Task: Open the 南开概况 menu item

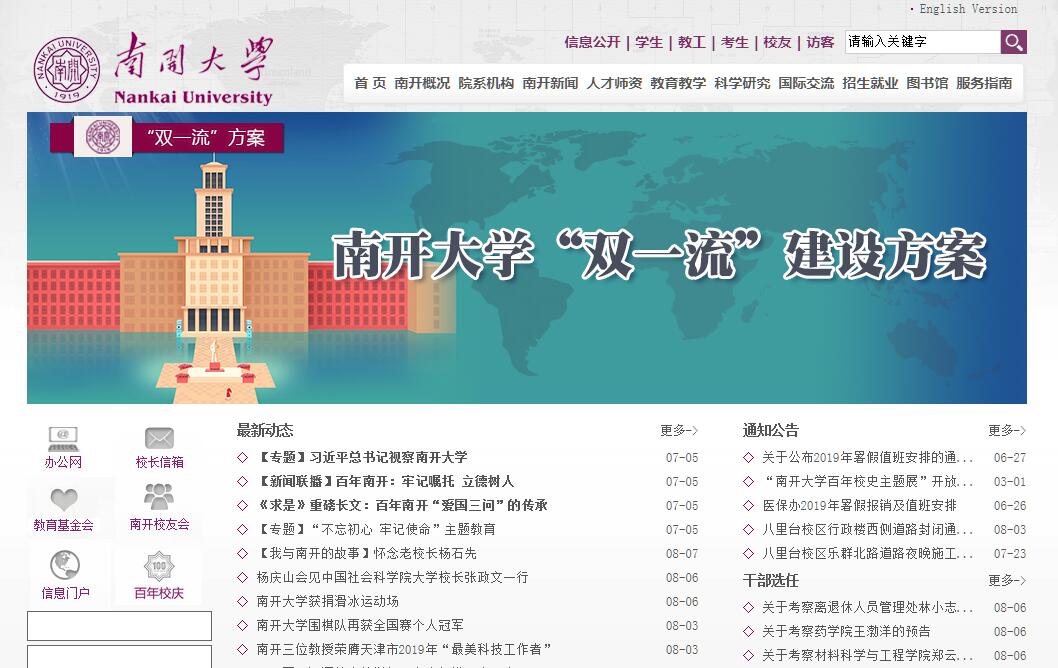Action: click(422, 83)
